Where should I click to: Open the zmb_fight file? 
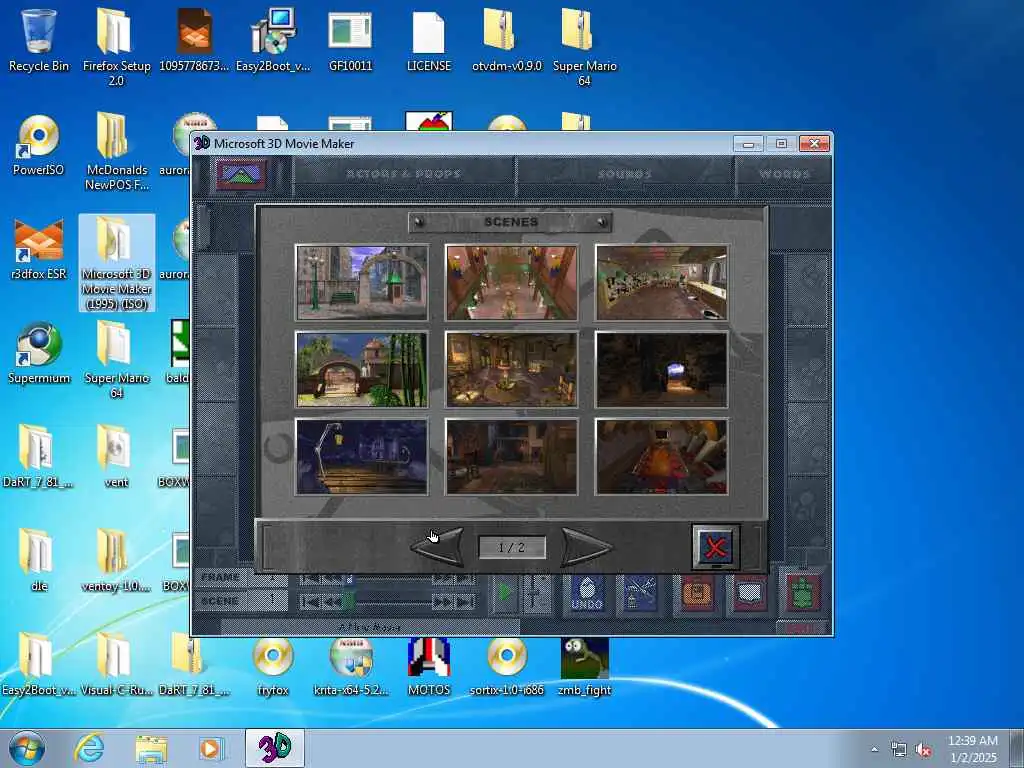click(584, 666)
